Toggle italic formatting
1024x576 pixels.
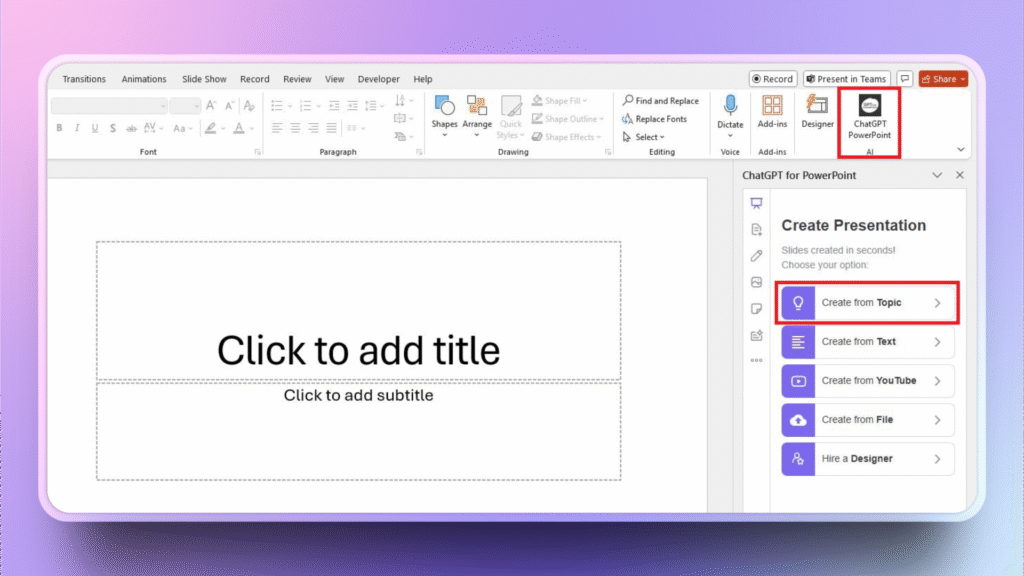(x=75, y=128)
